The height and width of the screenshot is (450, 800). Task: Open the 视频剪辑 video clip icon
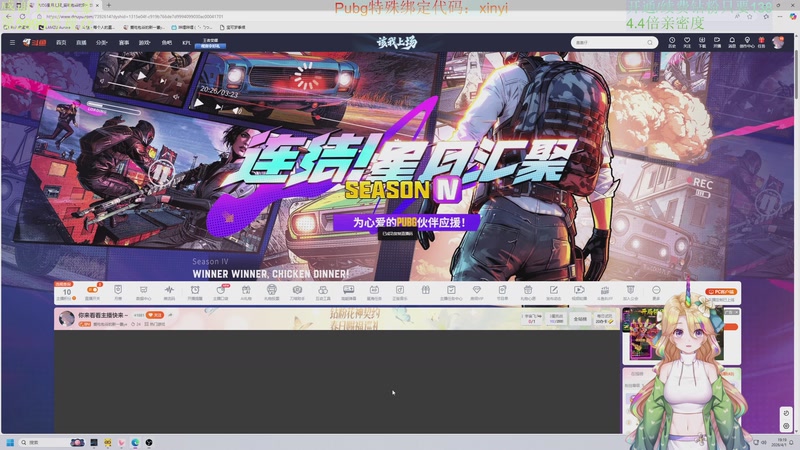pyautogui.click(x=579, y=292)
